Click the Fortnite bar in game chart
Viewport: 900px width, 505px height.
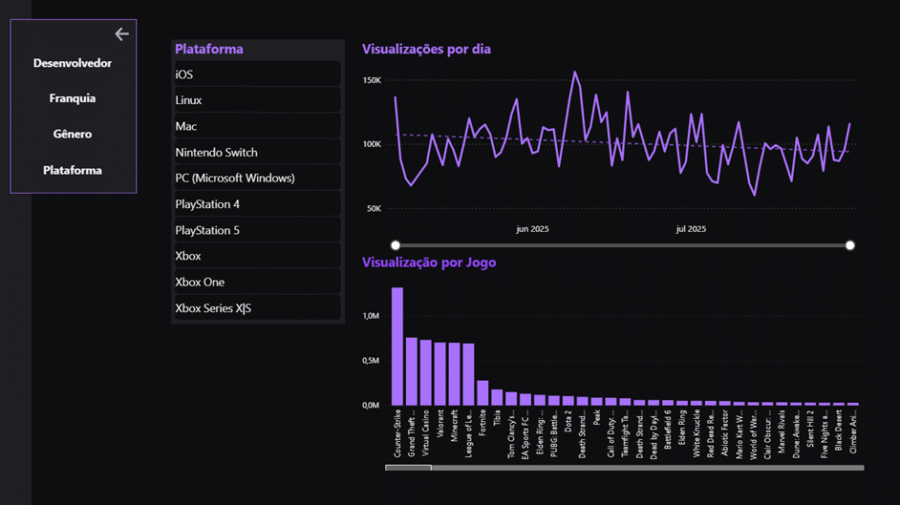pyautogui.click(x=483, y=392)
